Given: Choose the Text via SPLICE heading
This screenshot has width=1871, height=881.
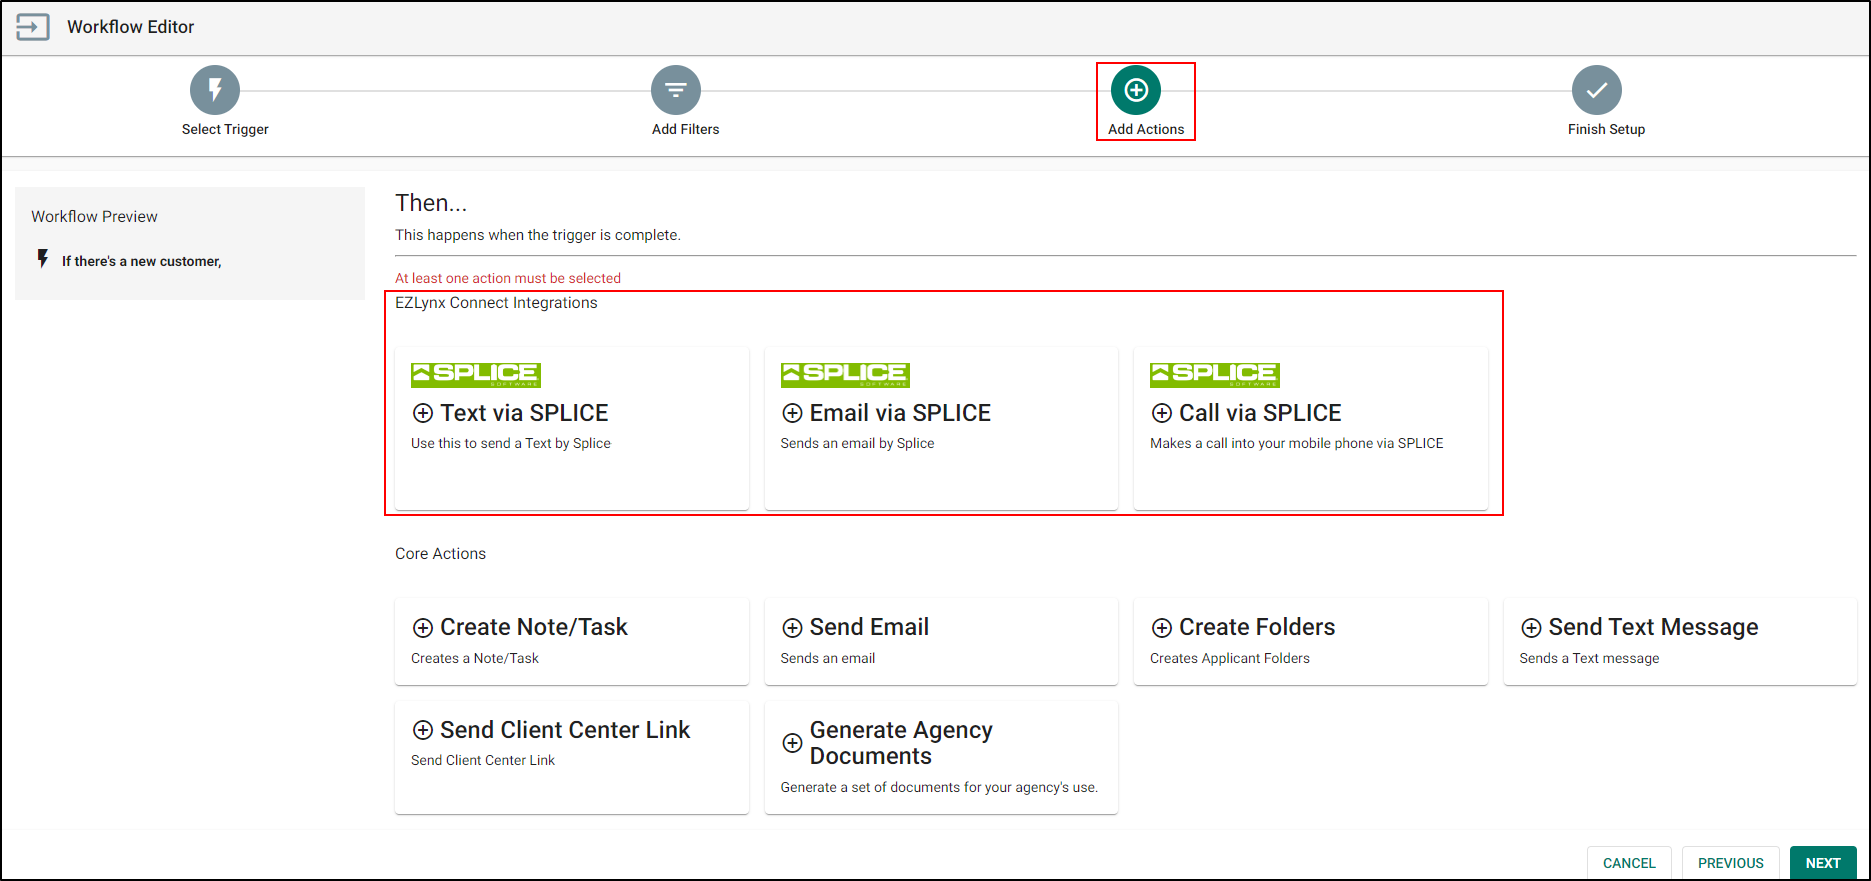Looking at the screenshot, I should point(524,413).
